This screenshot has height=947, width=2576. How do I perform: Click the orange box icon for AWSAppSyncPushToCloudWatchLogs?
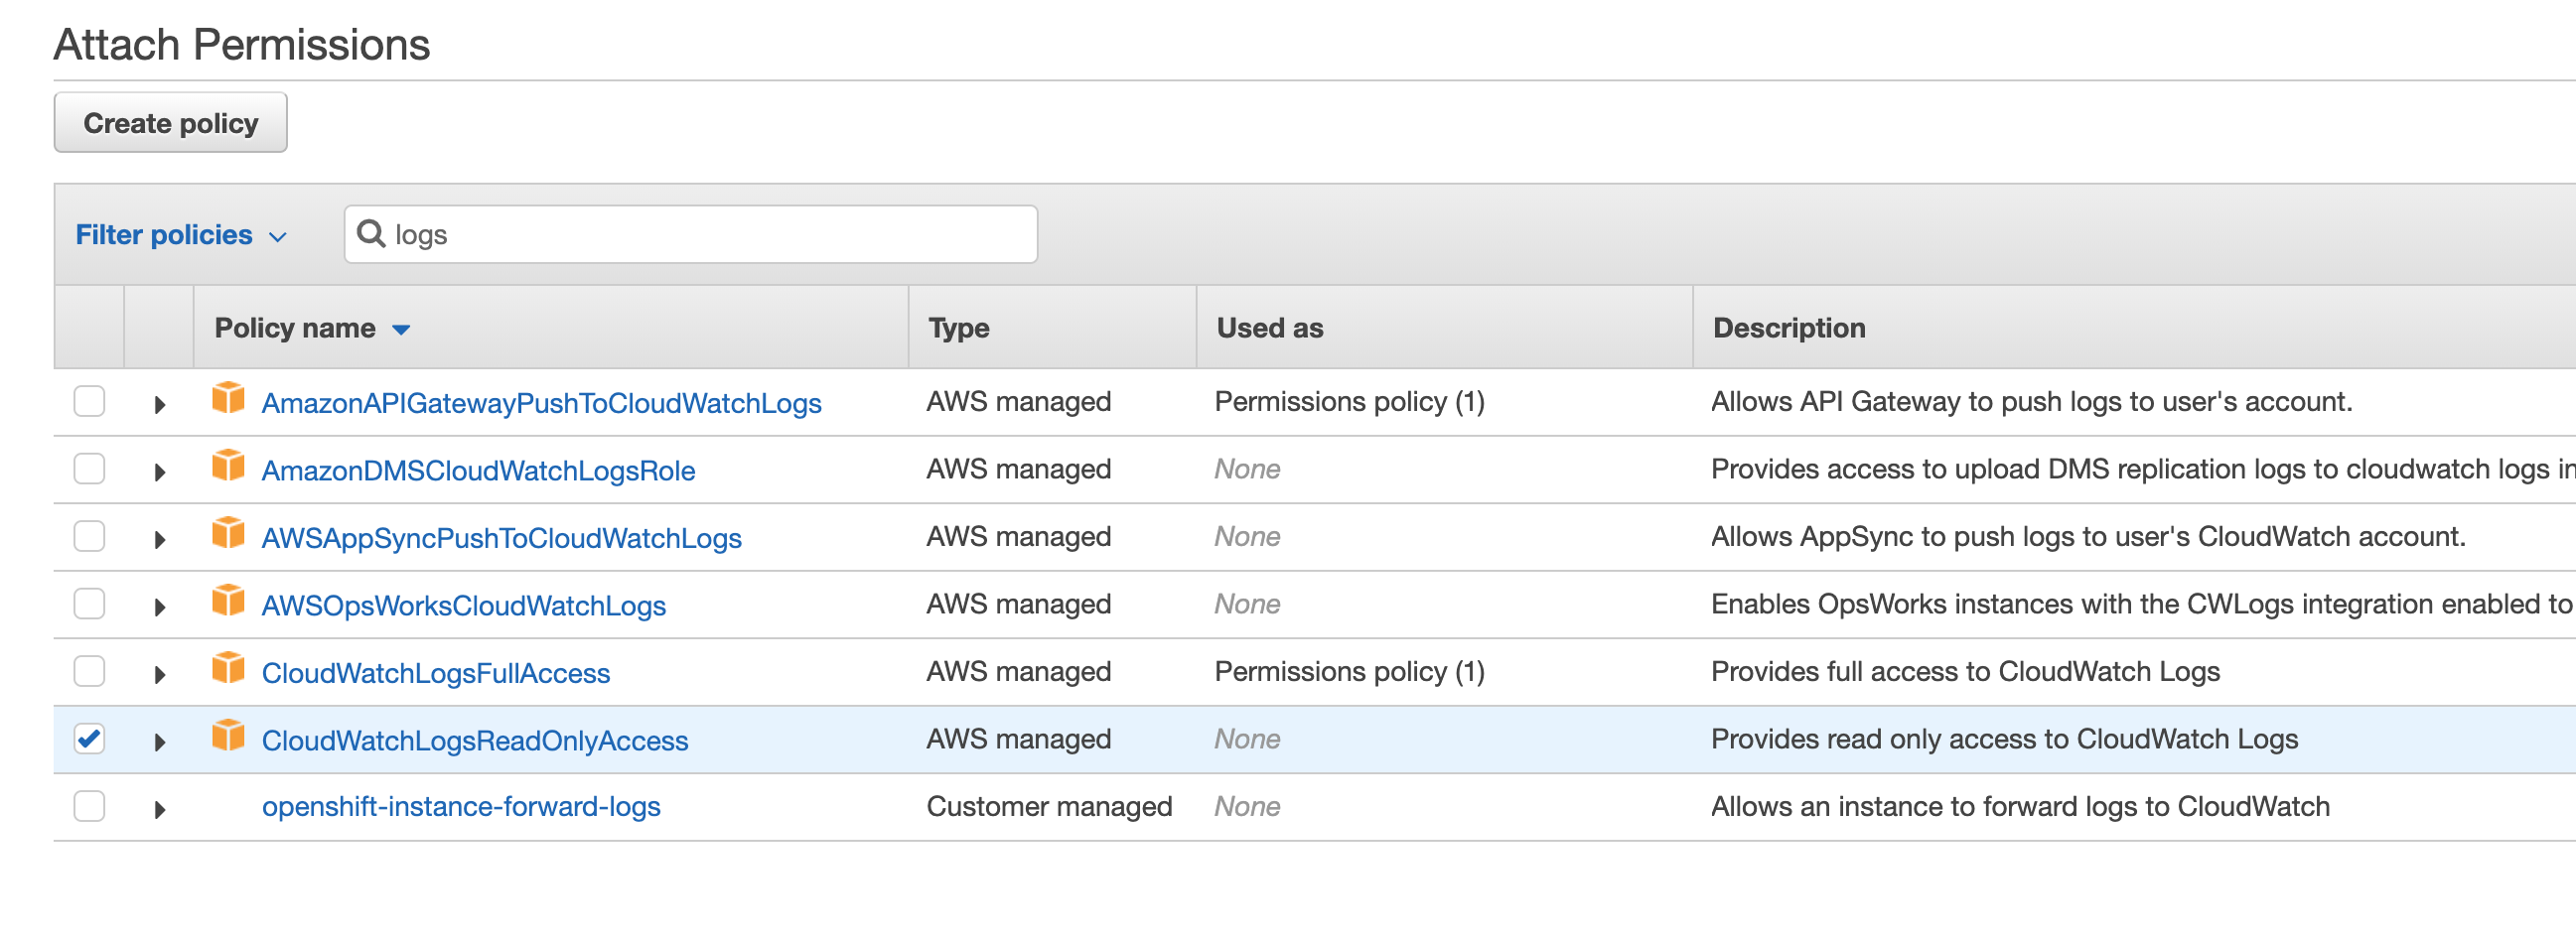tap(228, 532)
